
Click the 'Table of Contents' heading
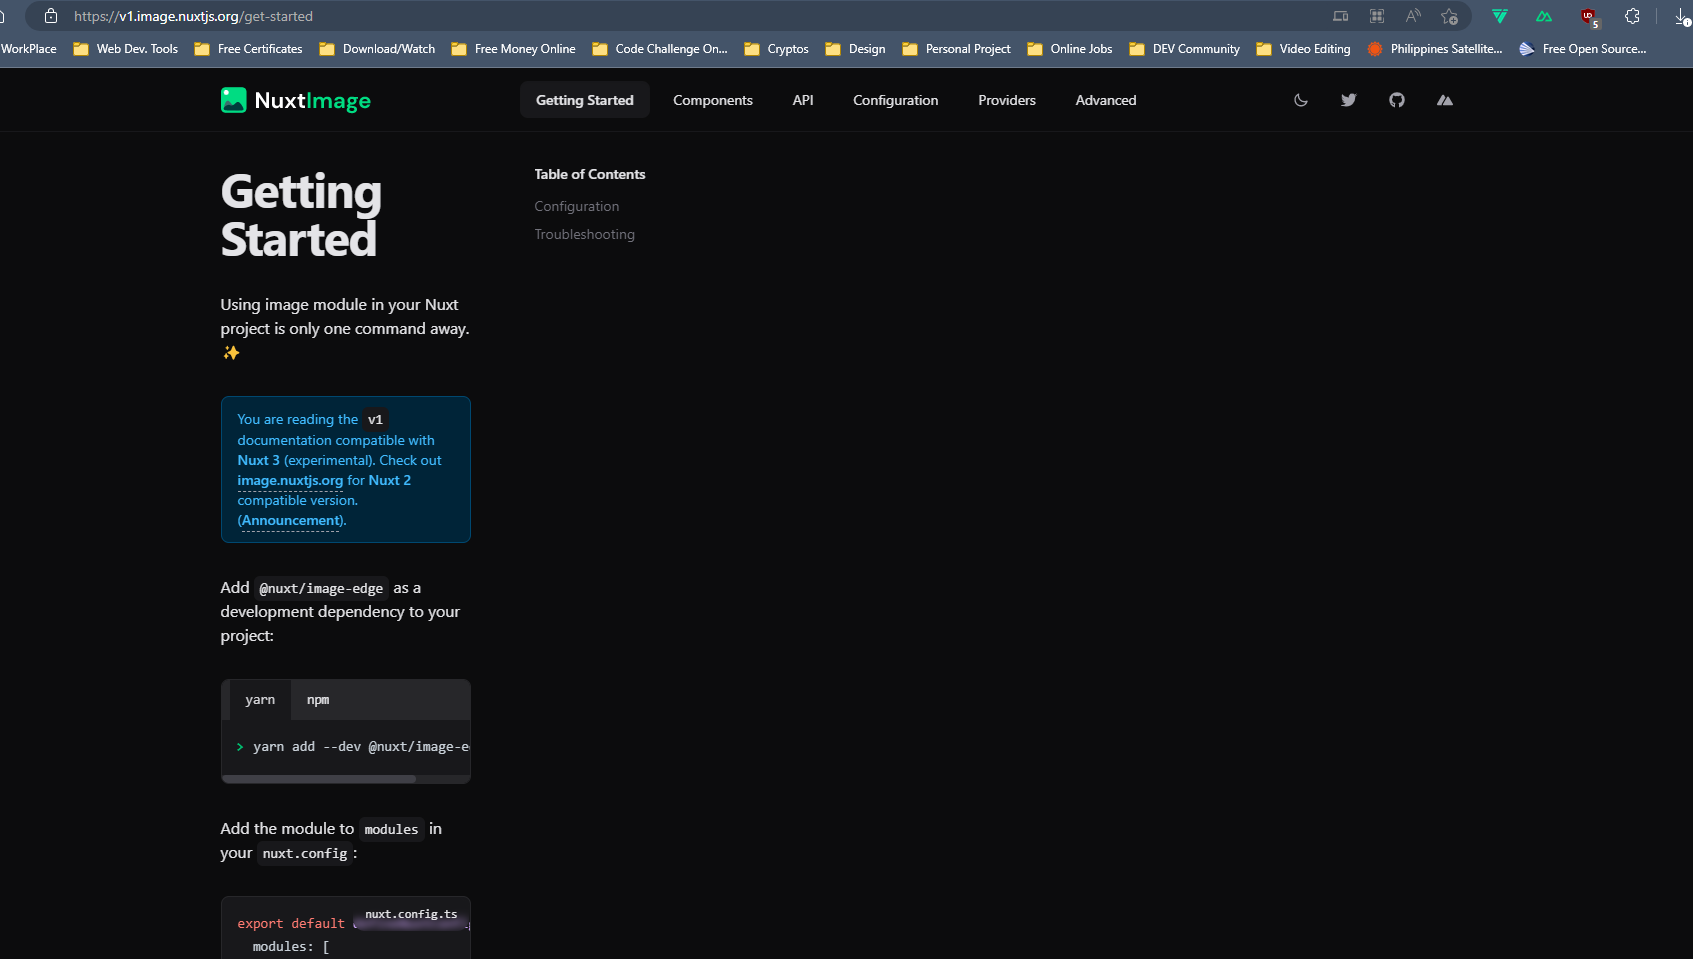point(590,174)
